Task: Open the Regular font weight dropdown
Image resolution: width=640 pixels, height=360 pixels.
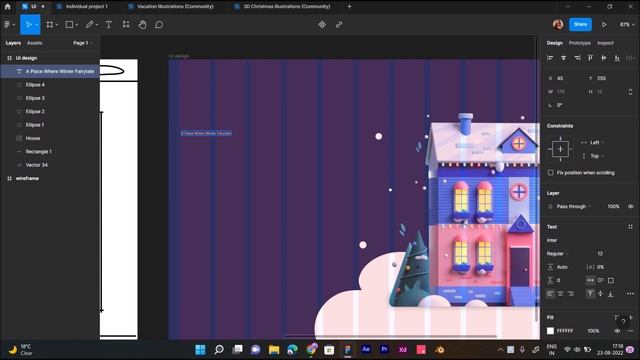Action: click(x=558, y=253)
